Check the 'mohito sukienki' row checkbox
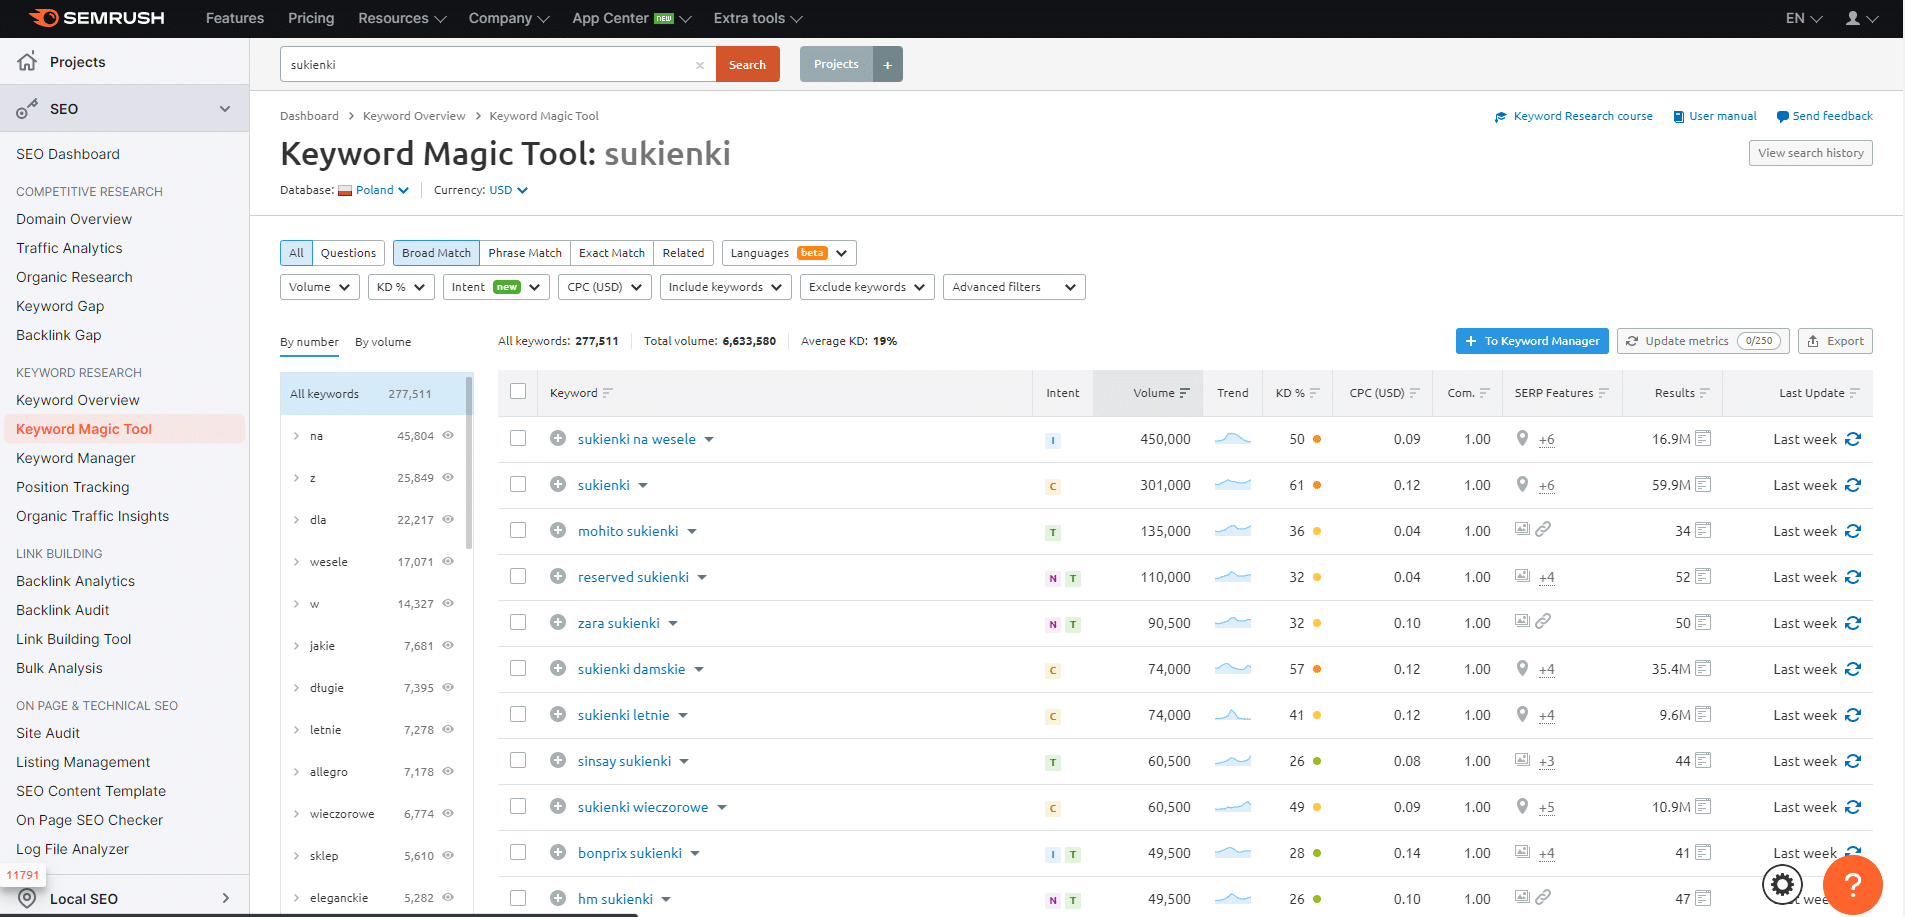 (x=518, y=530)
